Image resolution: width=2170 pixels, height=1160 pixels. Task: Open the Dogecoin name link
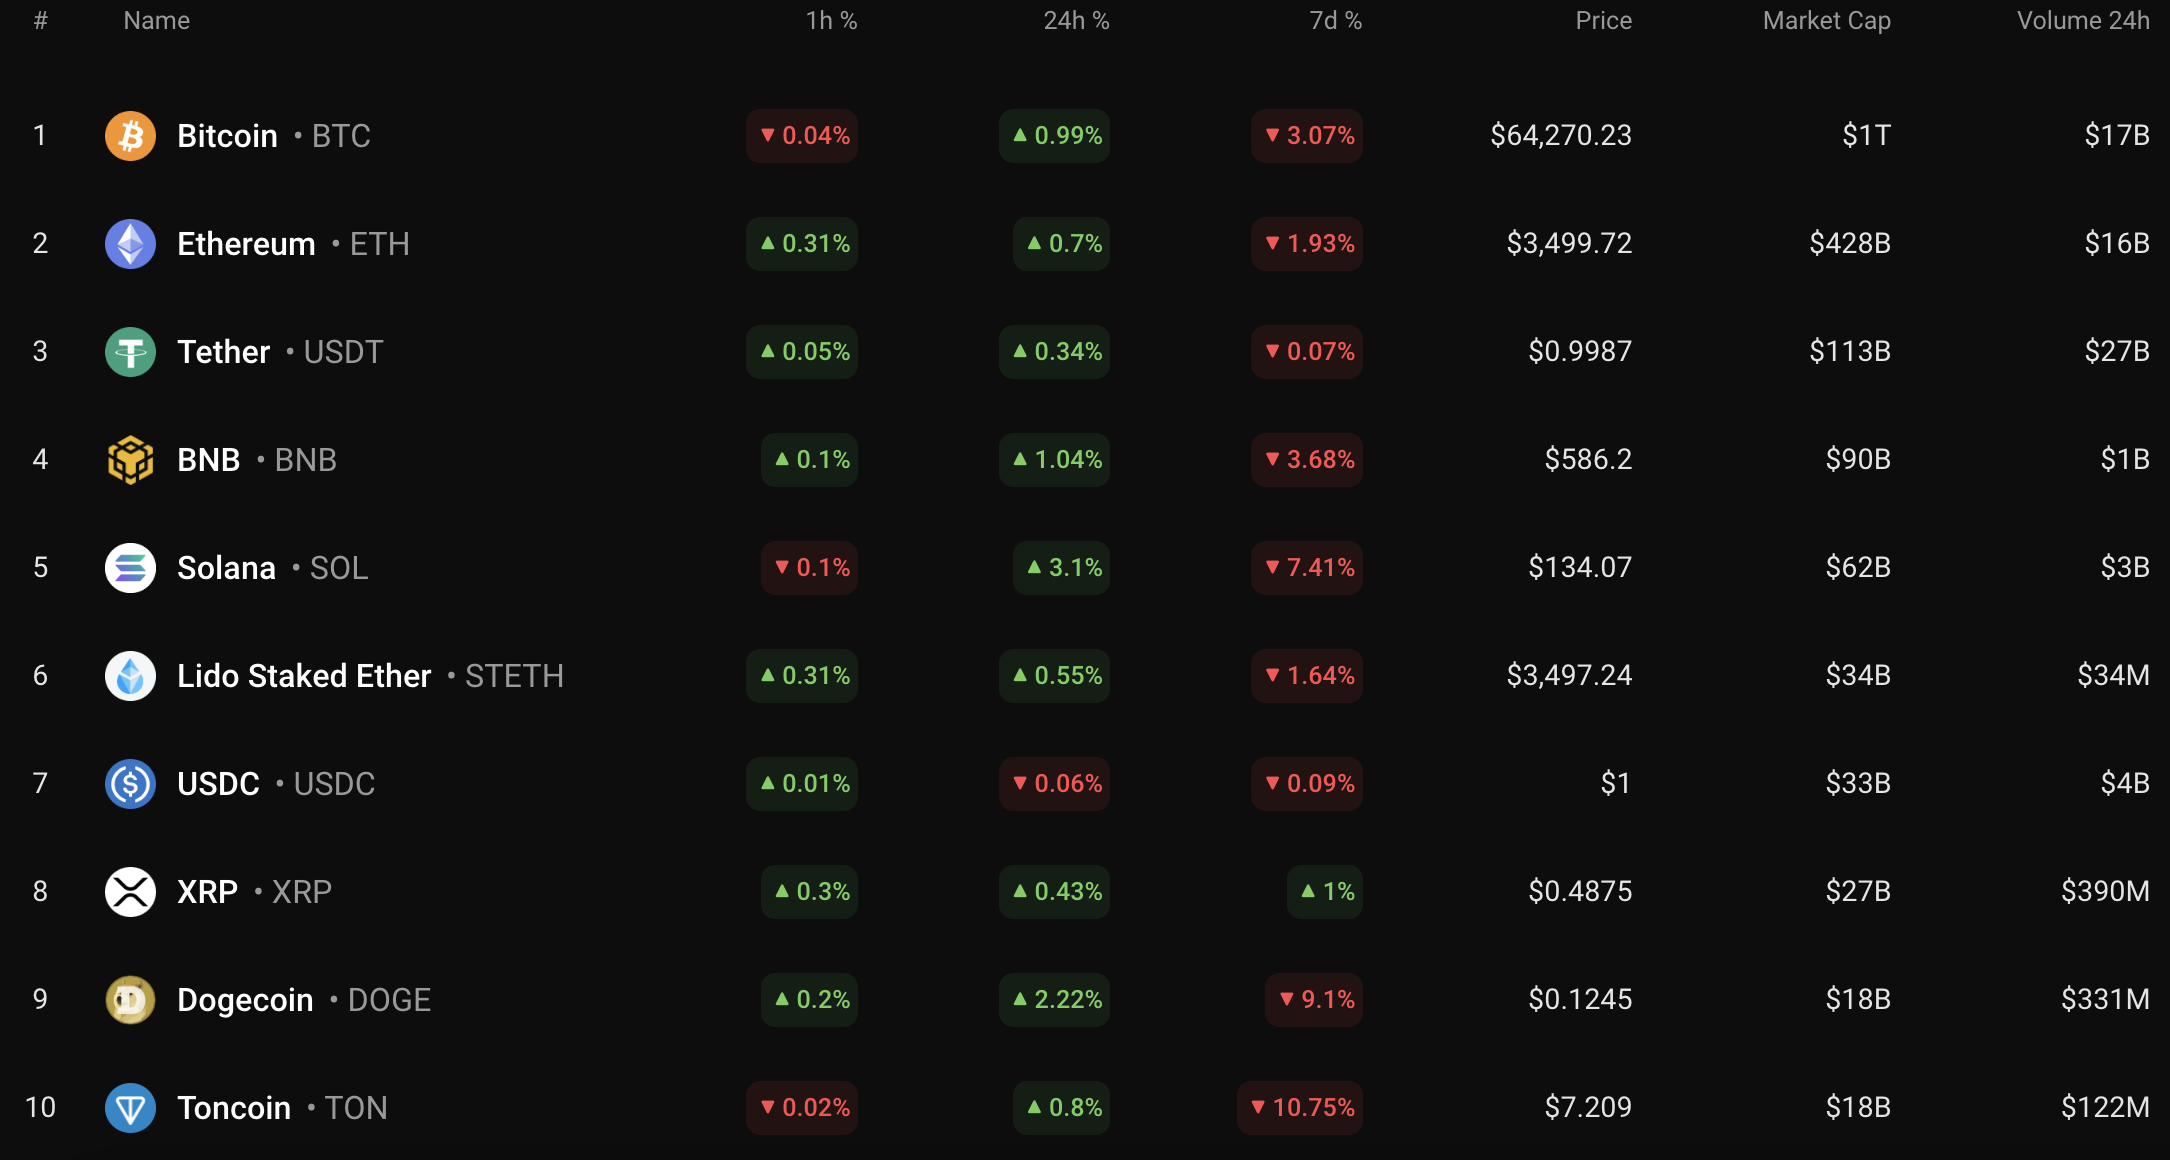[x=245, y=1000]
